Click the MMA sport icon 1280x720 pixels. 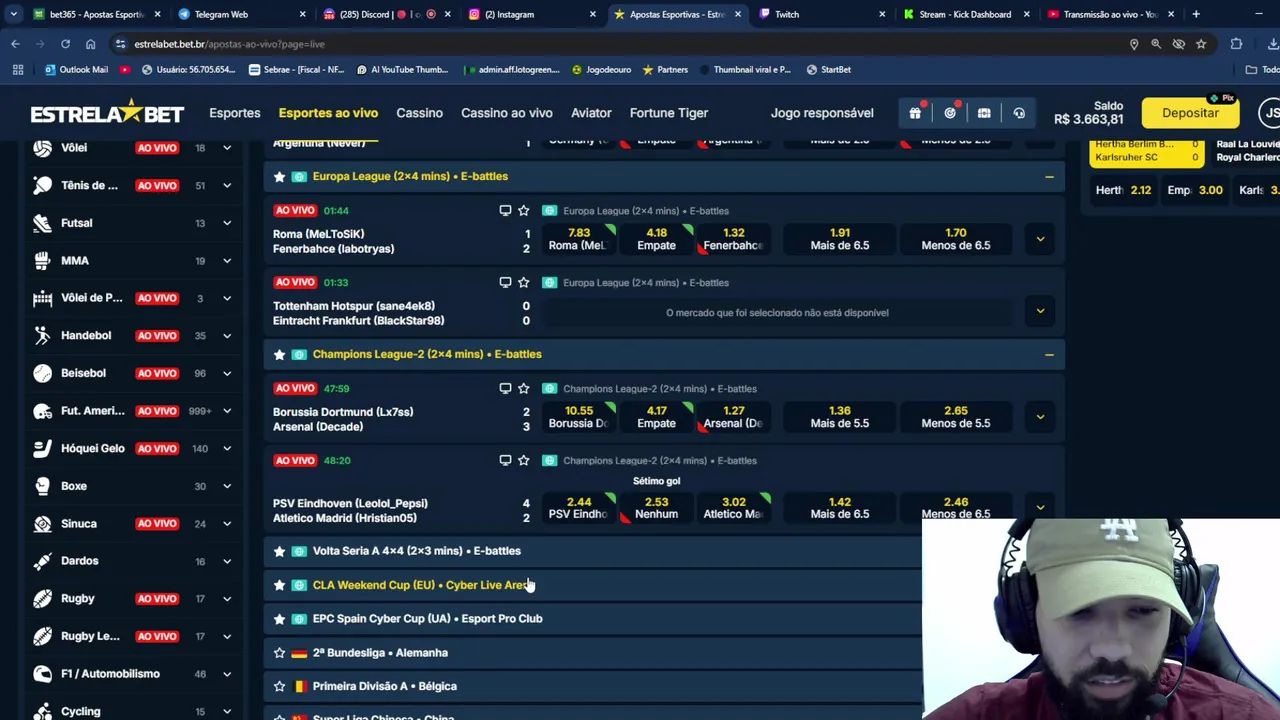tap(42, 260)
